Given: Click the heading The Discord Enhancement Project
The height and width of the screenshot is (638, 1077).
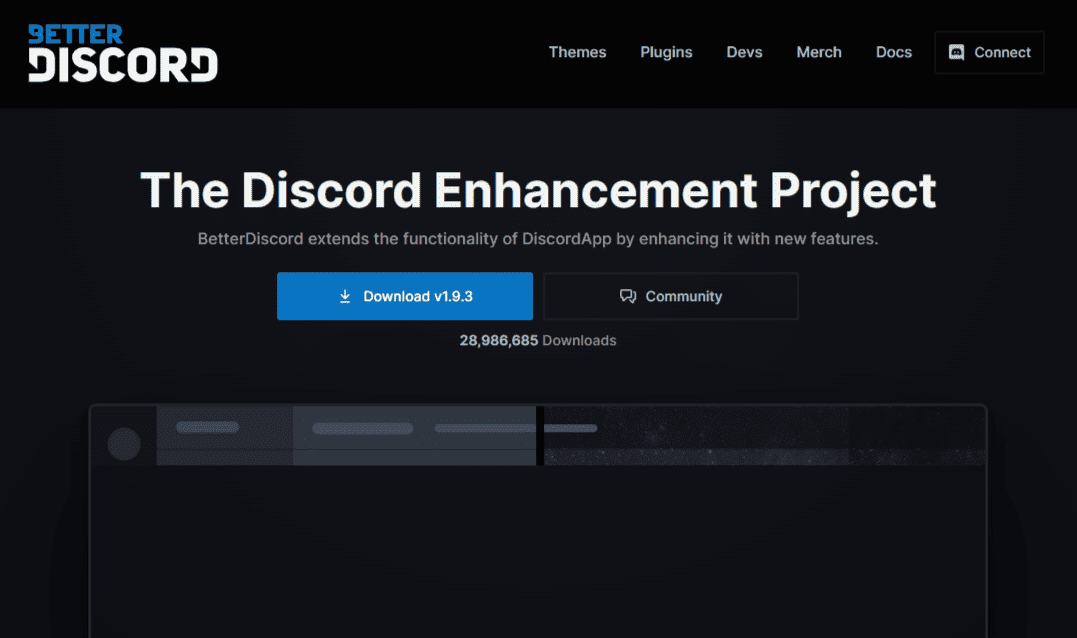Looking at the screenshot, I should click(x=538, y=190).
